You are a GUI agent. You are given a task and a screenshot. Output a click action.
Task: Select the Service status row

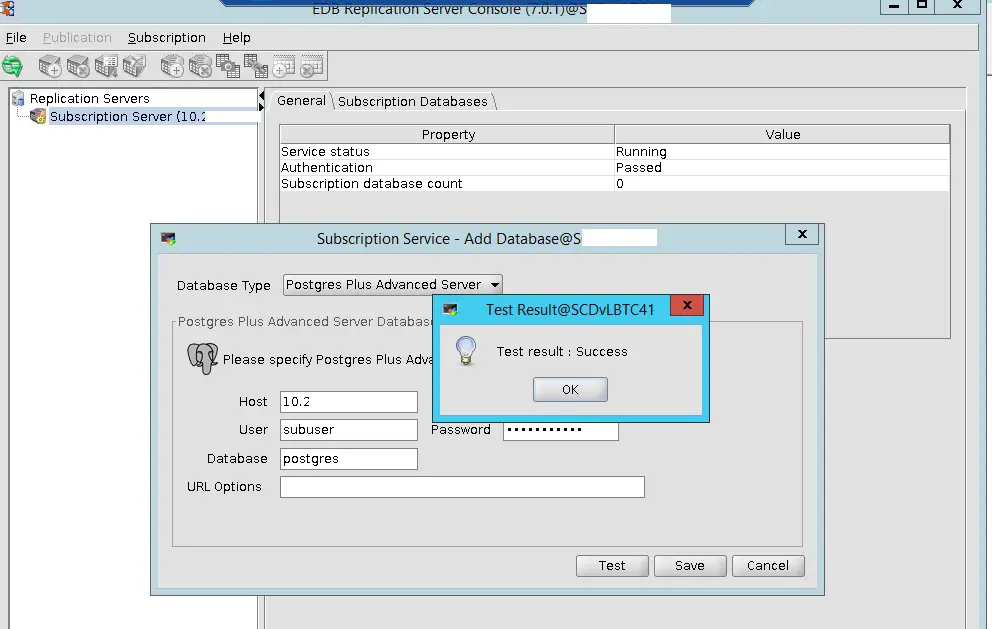(614, 152)
